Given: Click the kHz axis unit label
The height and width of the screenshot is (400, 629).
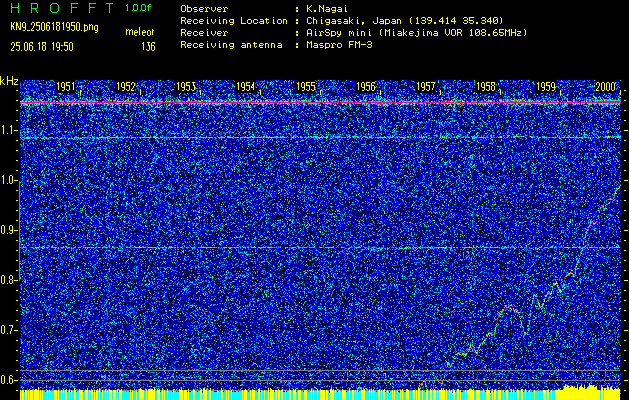Looking at the screenshot, I should coord(9,81).
